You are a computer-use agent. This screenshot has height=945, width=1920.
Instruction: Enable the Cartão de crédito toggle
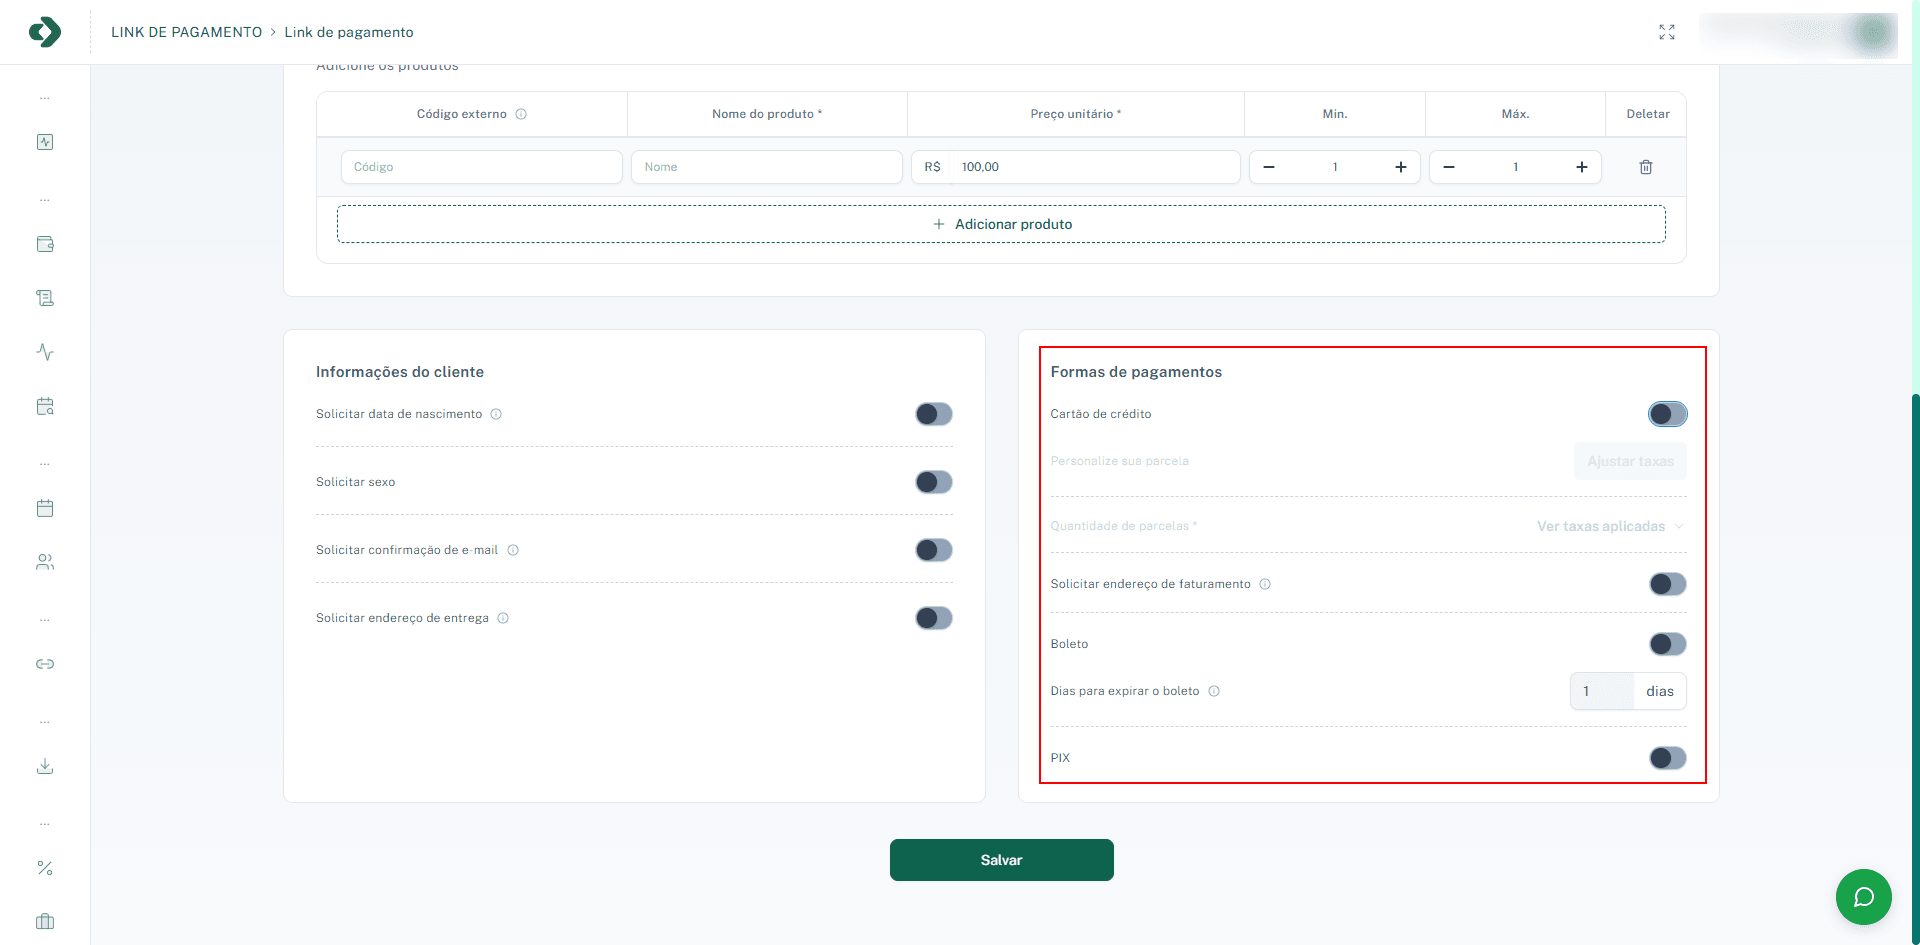click(x=1667, y=413)
